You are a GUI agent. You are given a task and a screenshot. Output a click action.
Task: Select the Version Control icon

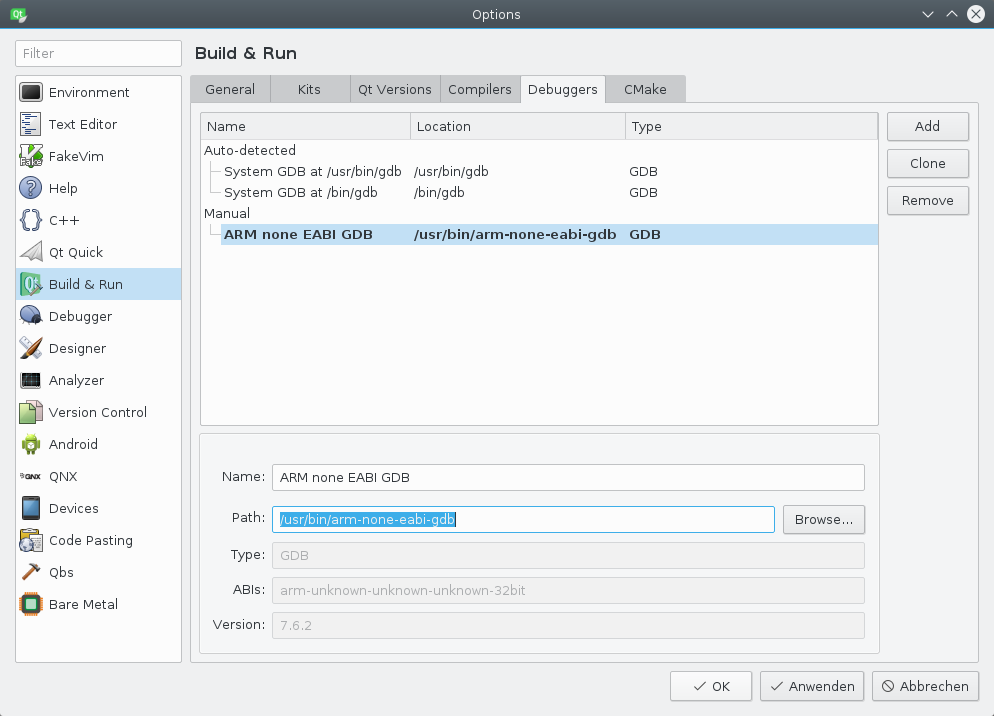coord(30,412)
